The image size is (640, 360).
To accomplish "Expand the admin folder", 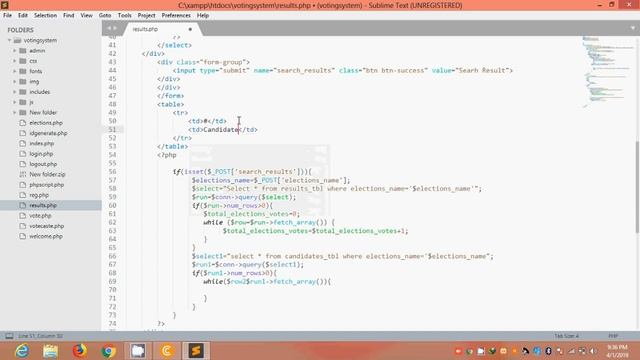I will [15, 51].
